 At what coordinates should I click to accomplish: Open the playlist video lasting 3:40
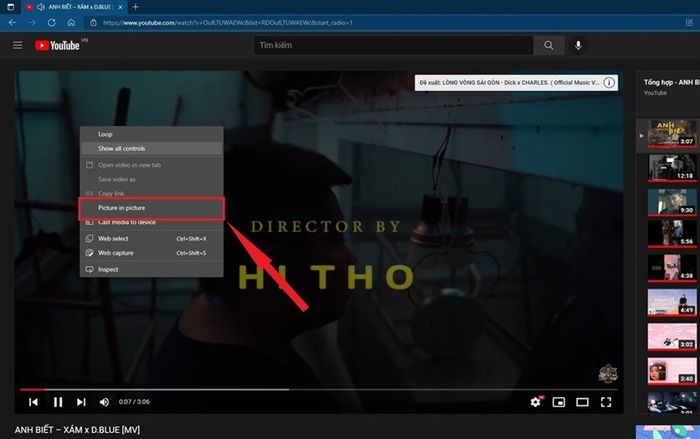click(x=672, y=371)
